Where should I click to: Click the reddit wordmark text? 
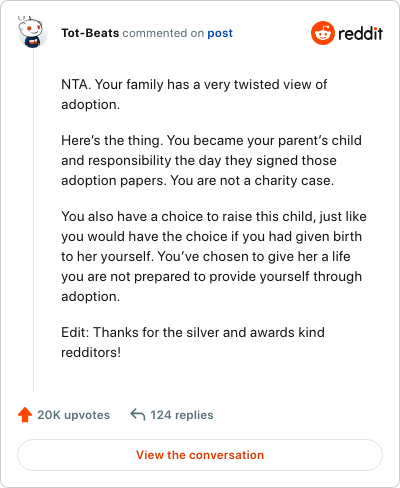(x=360, y=34)
